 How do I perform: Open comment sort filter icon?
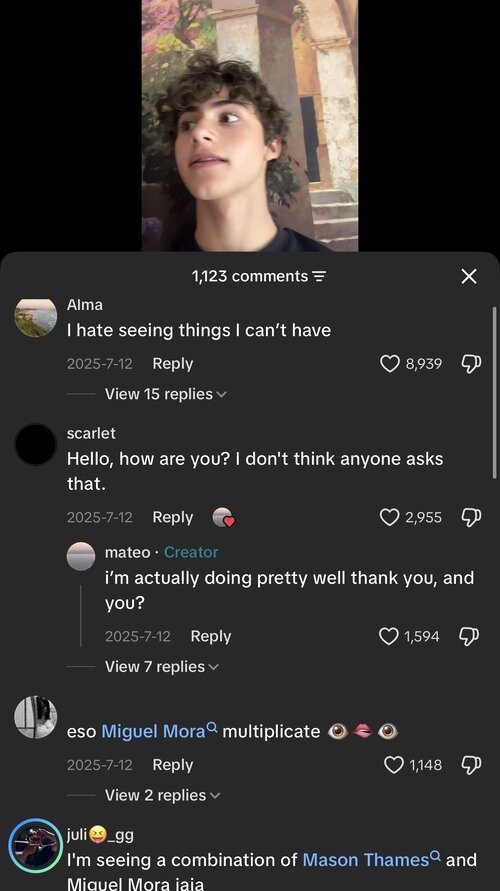pyautogui.click(x=320, y=277)
